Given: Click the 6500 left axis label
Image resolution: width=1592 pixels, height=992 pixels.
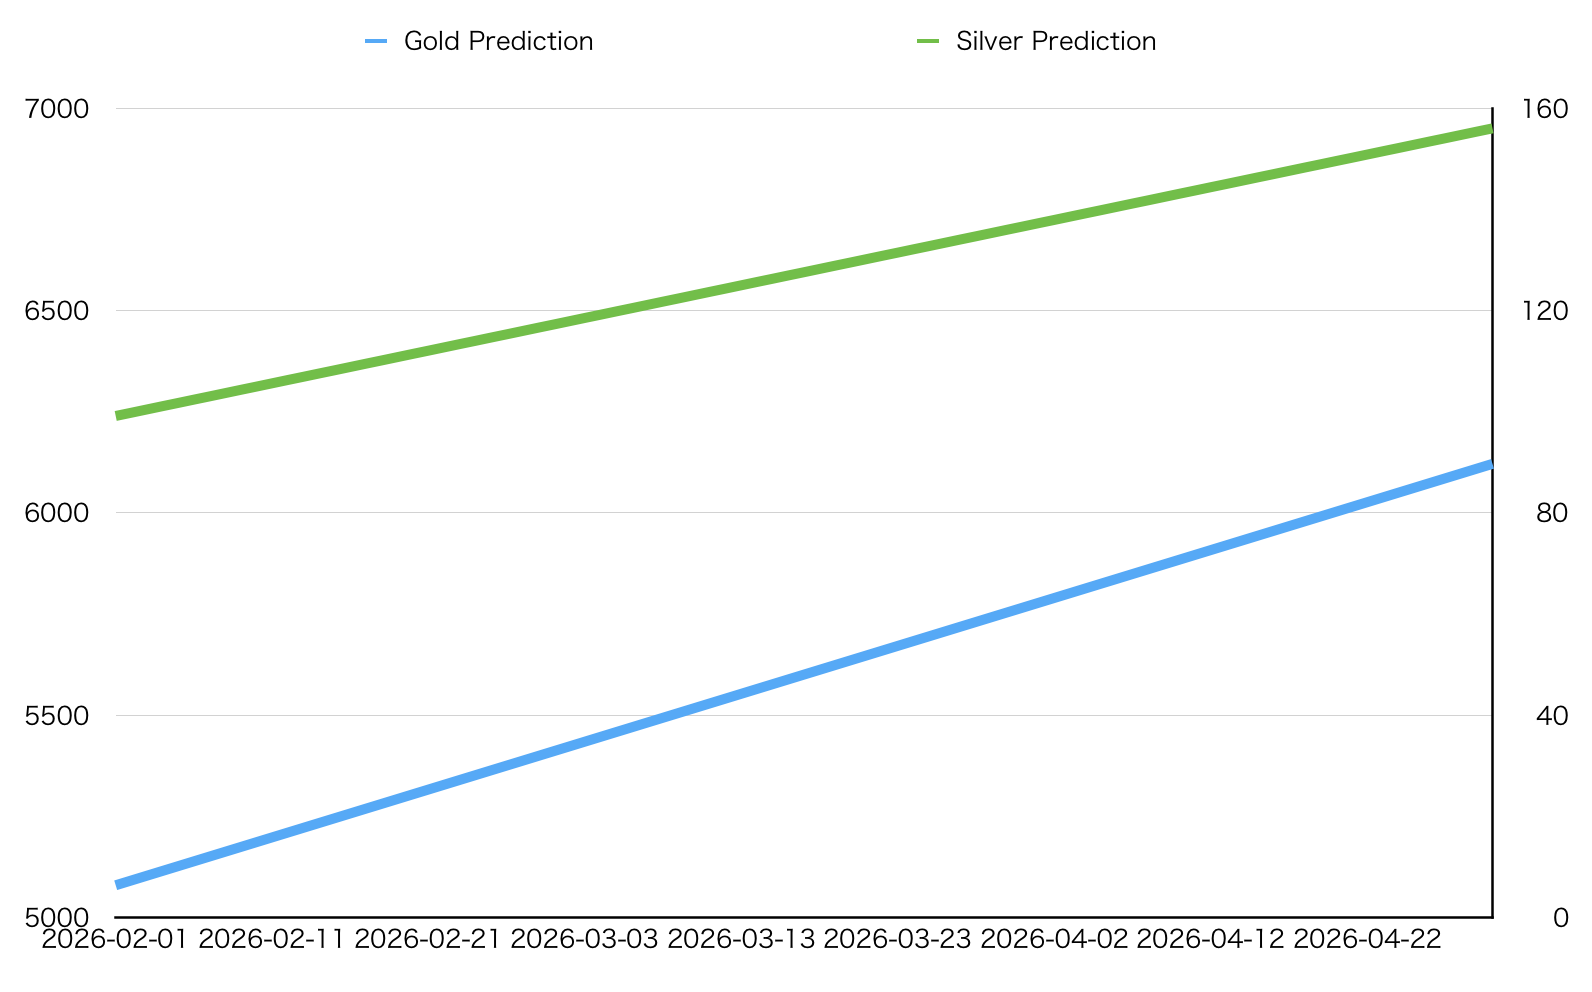Looking at the screenshot, I should tap(56, 310).
